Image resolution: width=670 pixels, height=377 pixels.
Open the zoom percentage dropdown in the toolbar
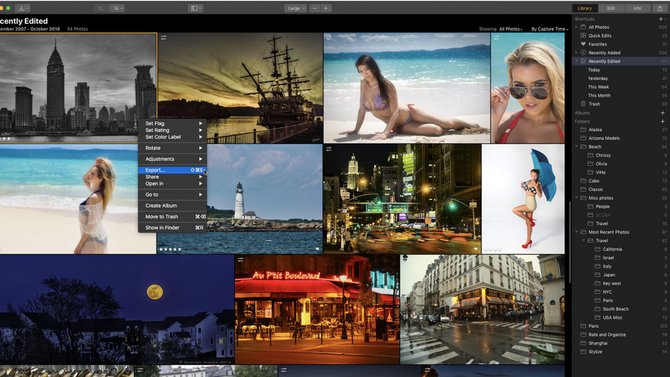click(x=118, y=8)
